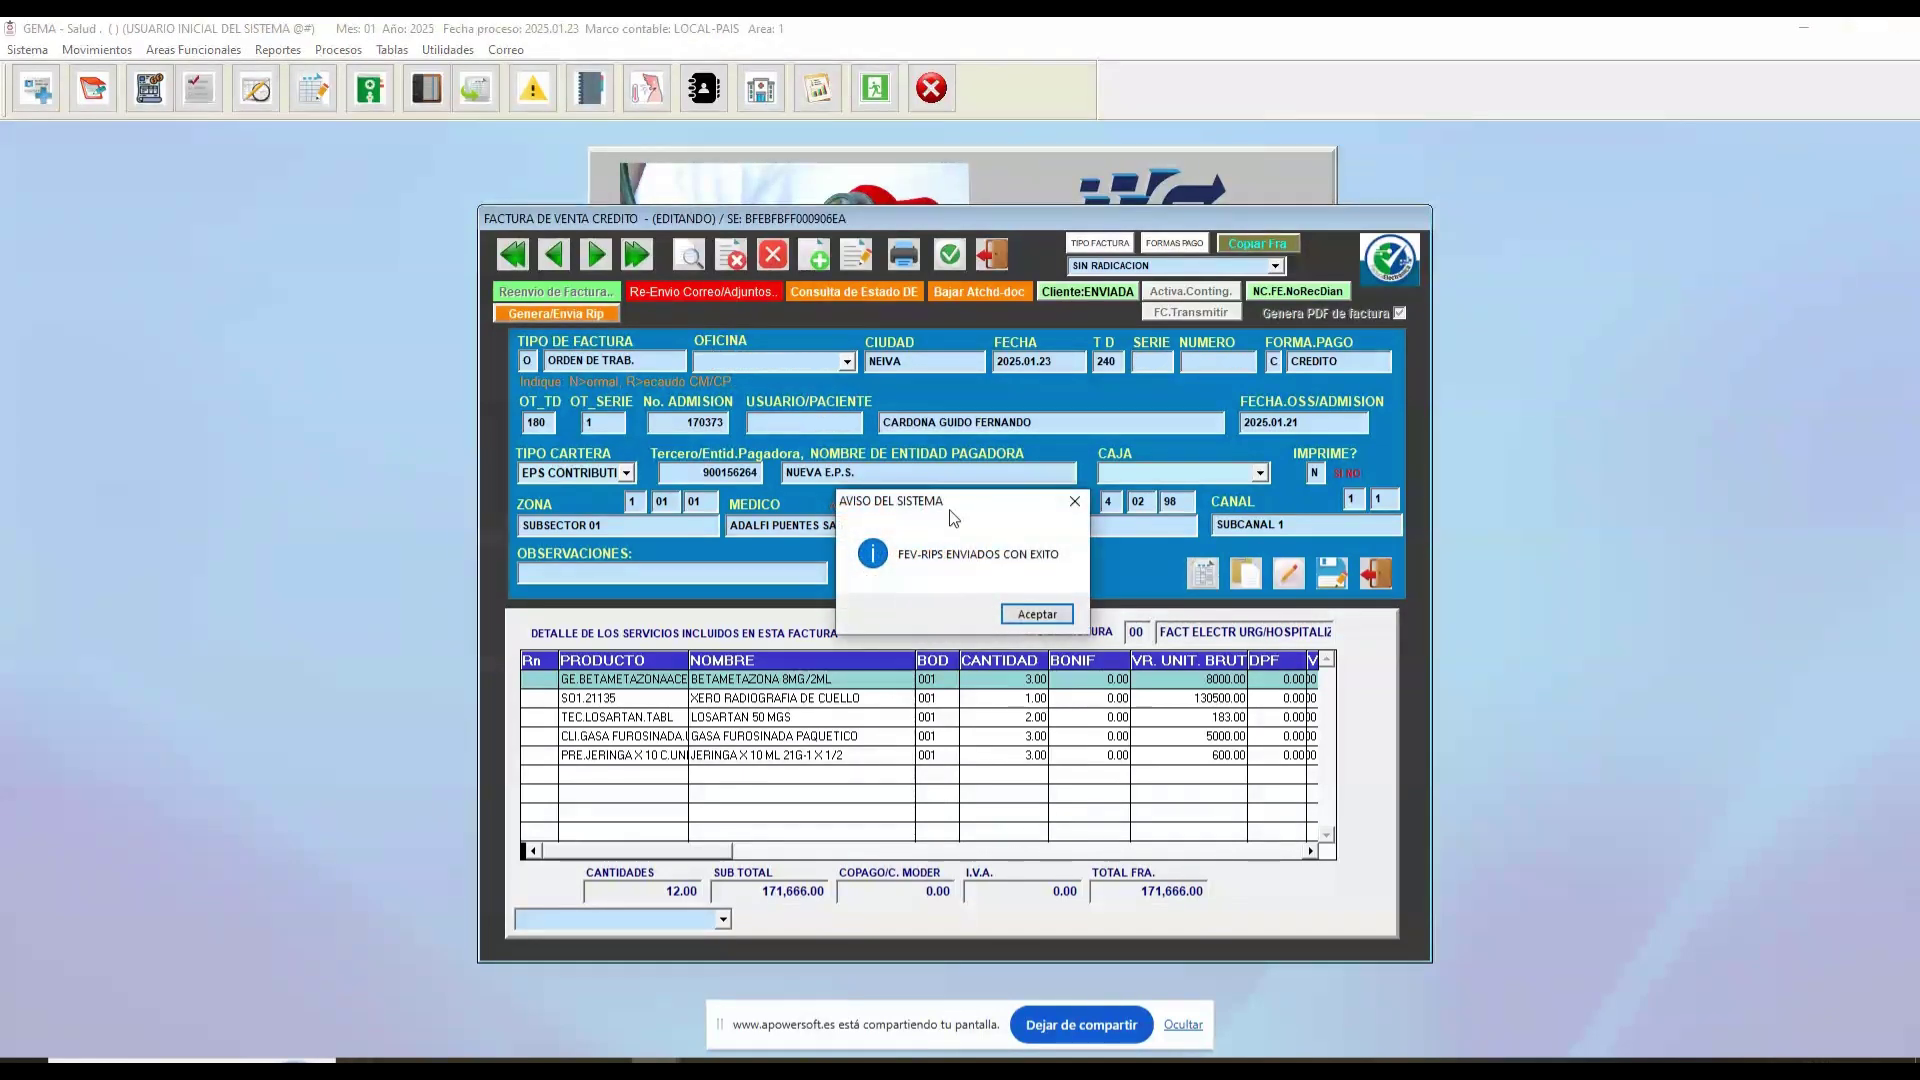Open the search magnifier icon
The image size is (1920, 1080).
coord(689,255)
